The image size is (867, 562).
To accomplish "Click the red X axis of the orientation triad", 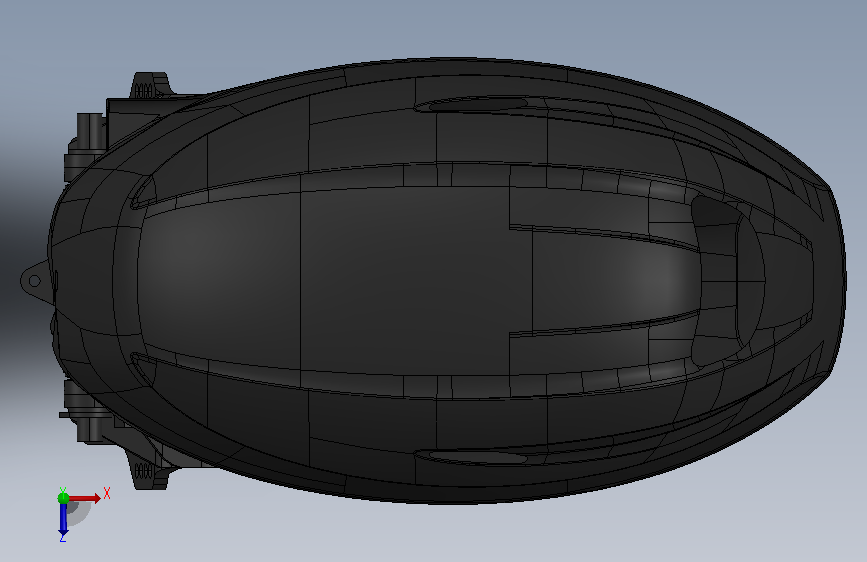I will [x=84, y=498].
